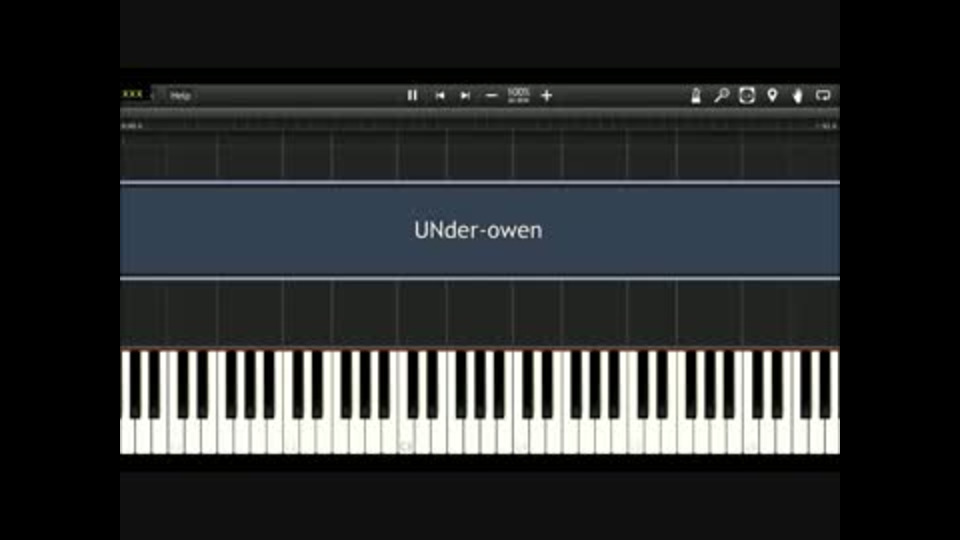The height and width of the screenshot is (540, 960).
Task: Open the Help menu
Action: pos(180,96)
